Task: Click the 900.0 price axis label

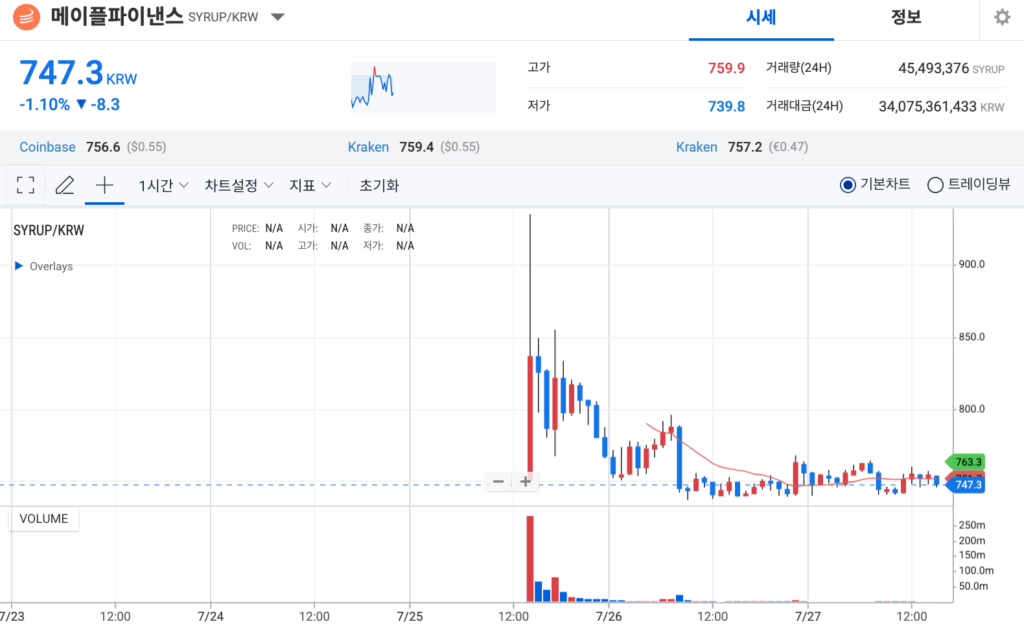Action: pyautogui.click(x=971, y=264)
